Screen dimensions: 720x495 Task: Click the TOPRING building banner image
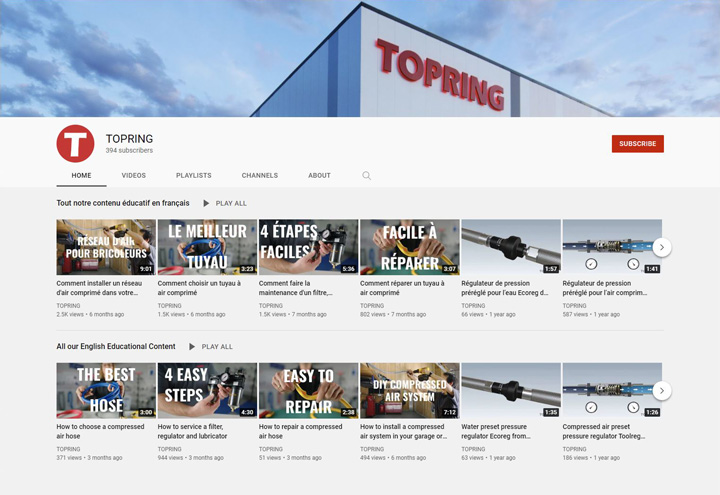(360, 58)
